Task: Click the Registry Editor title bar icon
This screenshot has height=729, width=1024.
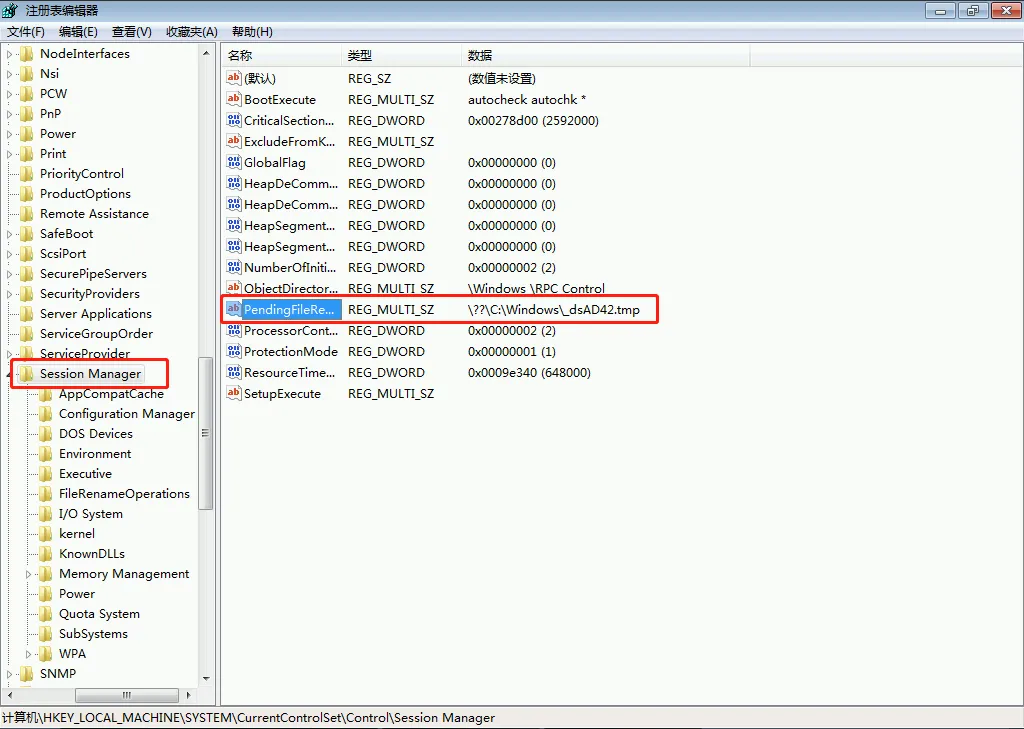Action: point(10,10)
